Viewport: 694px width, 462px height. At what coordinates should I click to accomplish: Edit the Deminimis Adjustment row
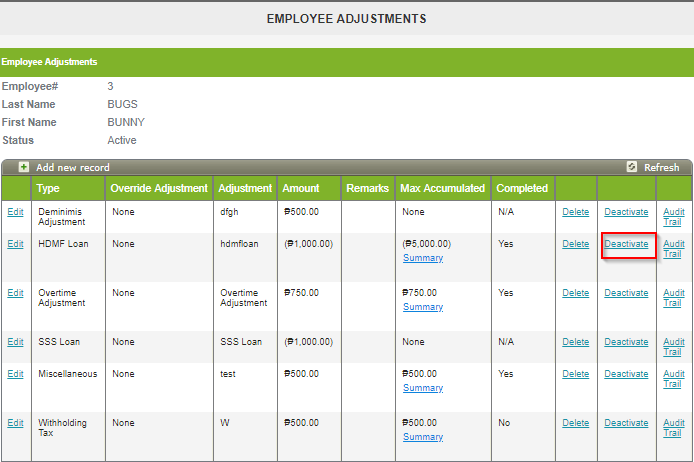coord(15,212)
